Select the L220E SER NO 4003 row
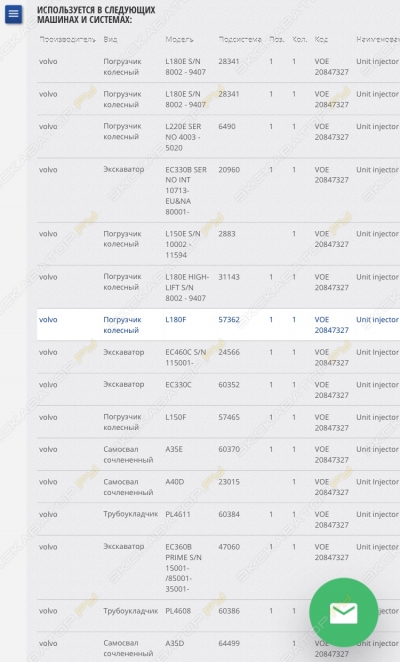 [218, 137]
